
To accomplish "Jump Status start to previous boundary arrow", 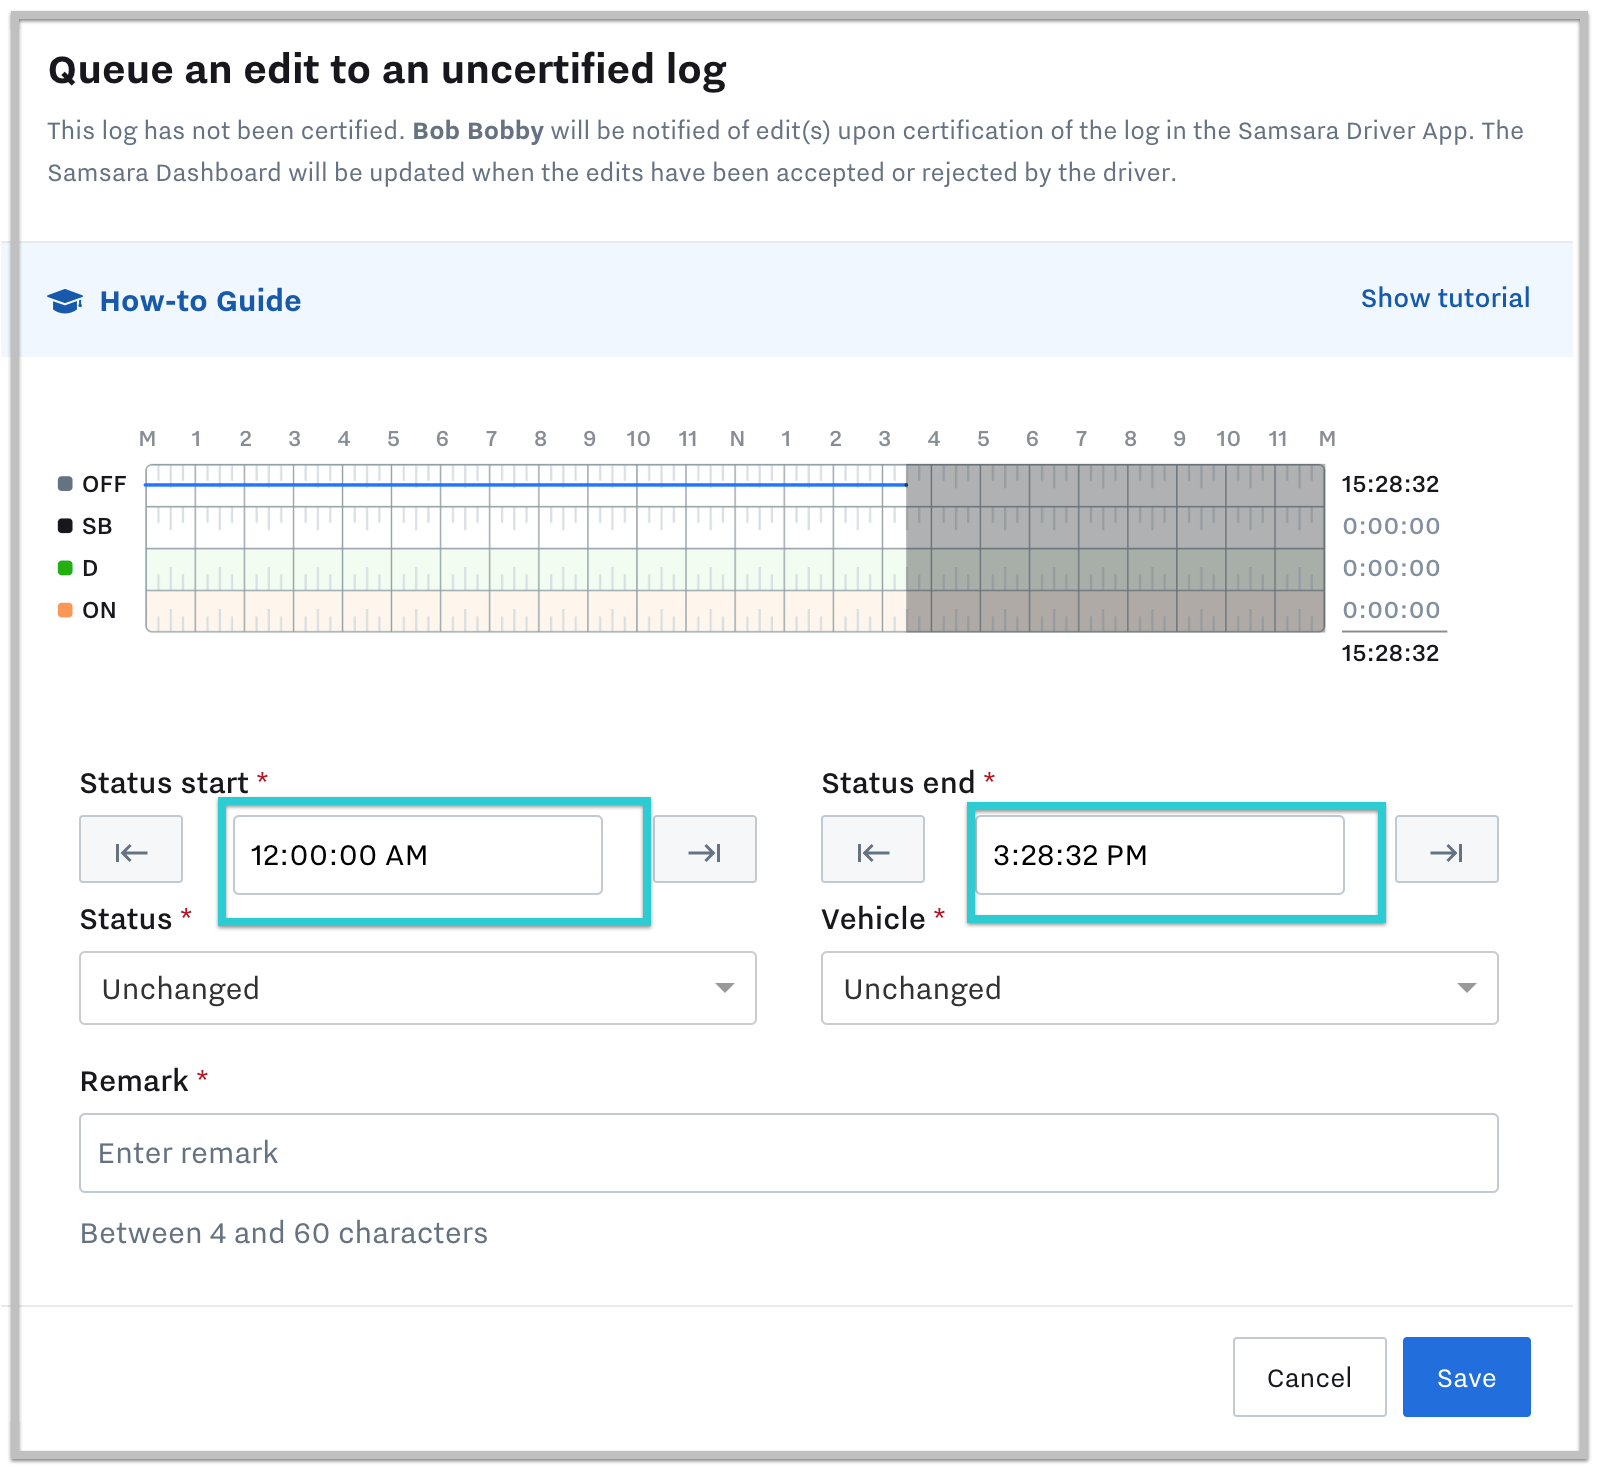I will (x=131, y=850).
